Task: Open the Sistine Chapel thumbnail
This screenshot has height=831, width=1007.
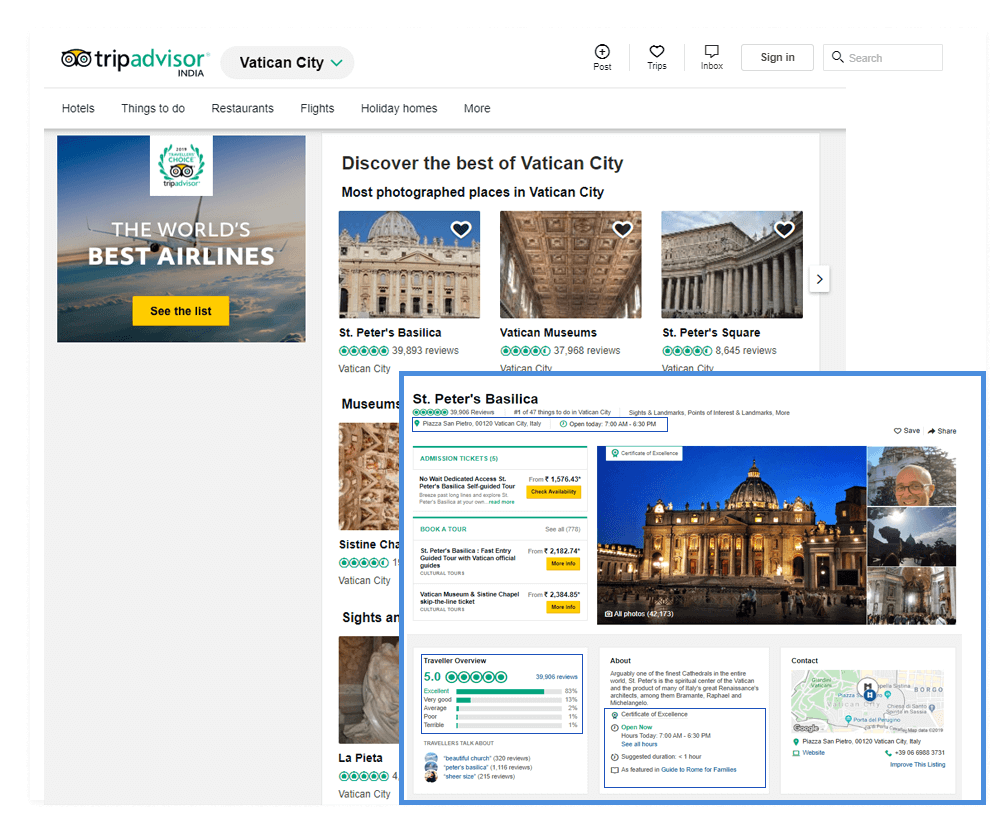Action: [369, 476]
